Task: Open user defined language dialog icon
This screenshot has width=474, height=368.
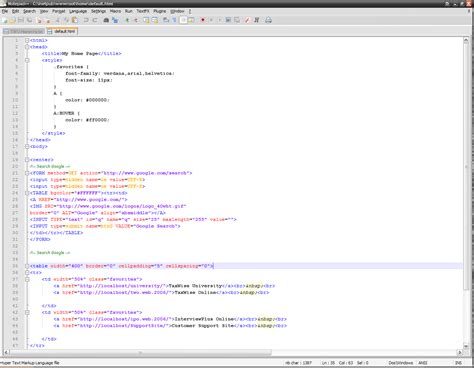Action: pyautogui.click(x=192, y=20)
